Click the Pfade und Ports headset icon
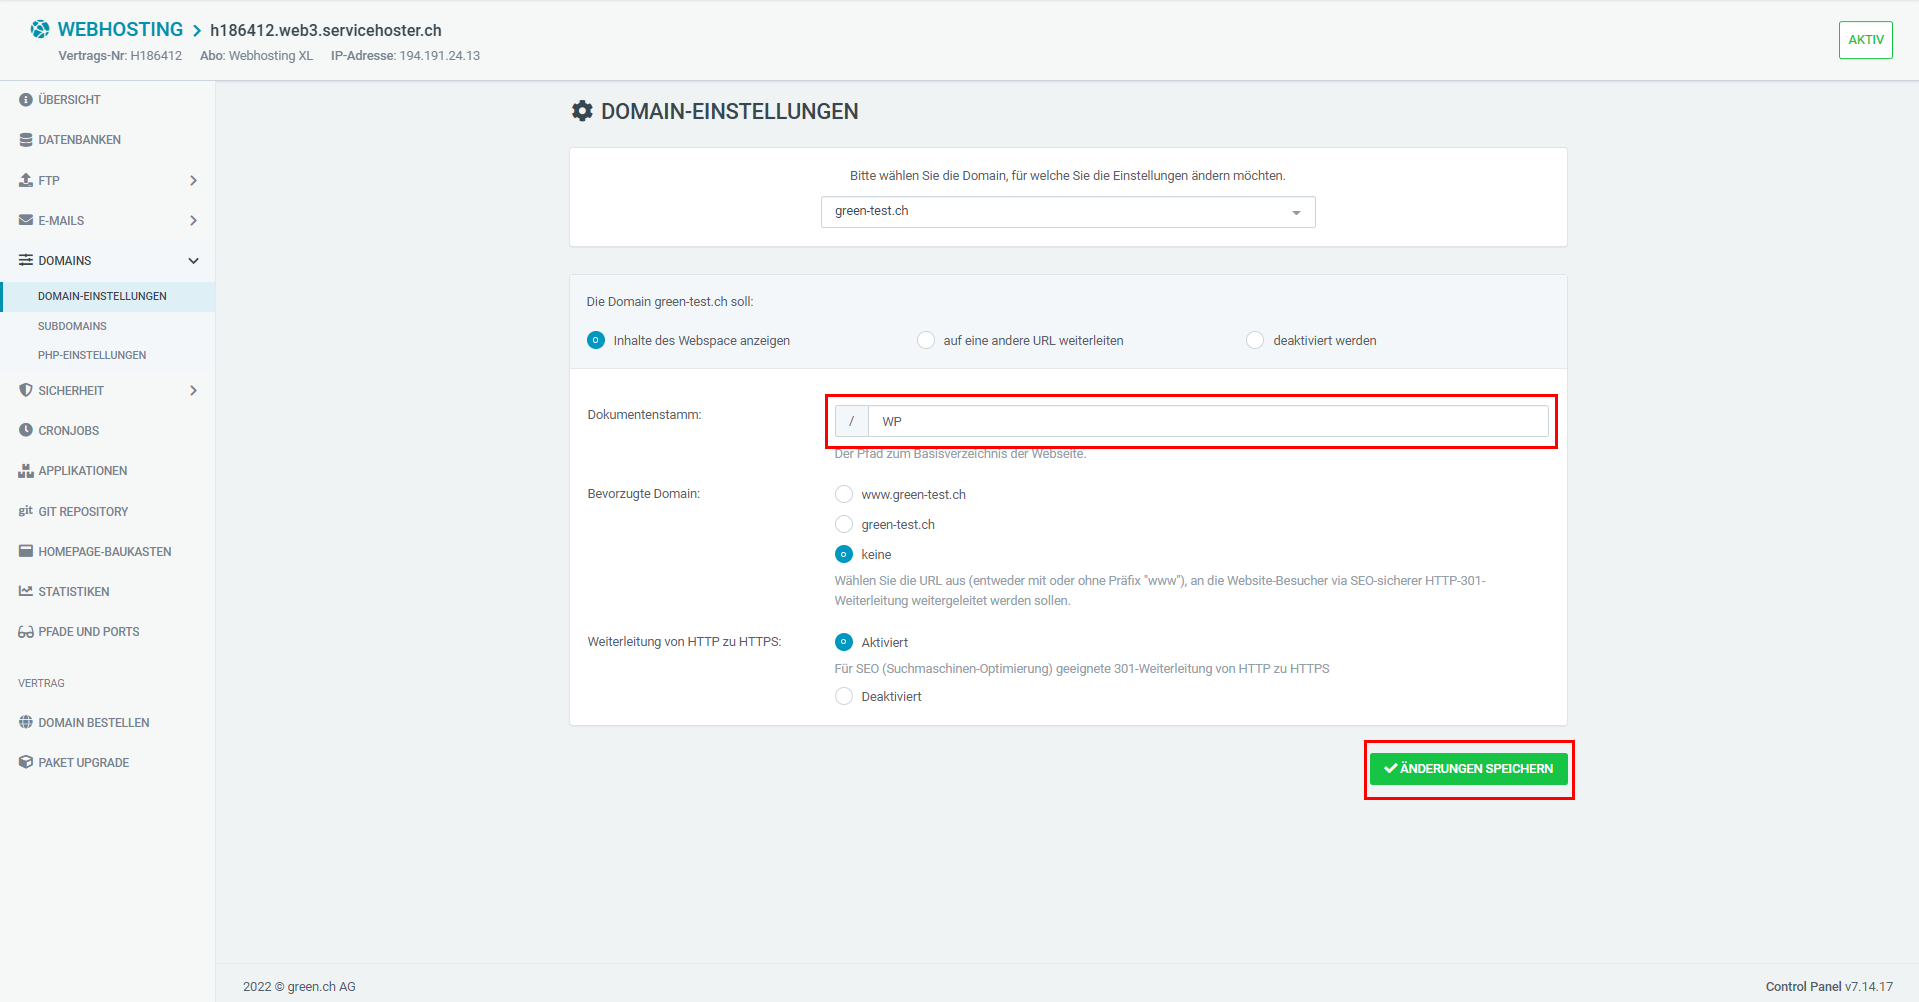This screenshot has width=1919, height=1002. click(25, 631)
